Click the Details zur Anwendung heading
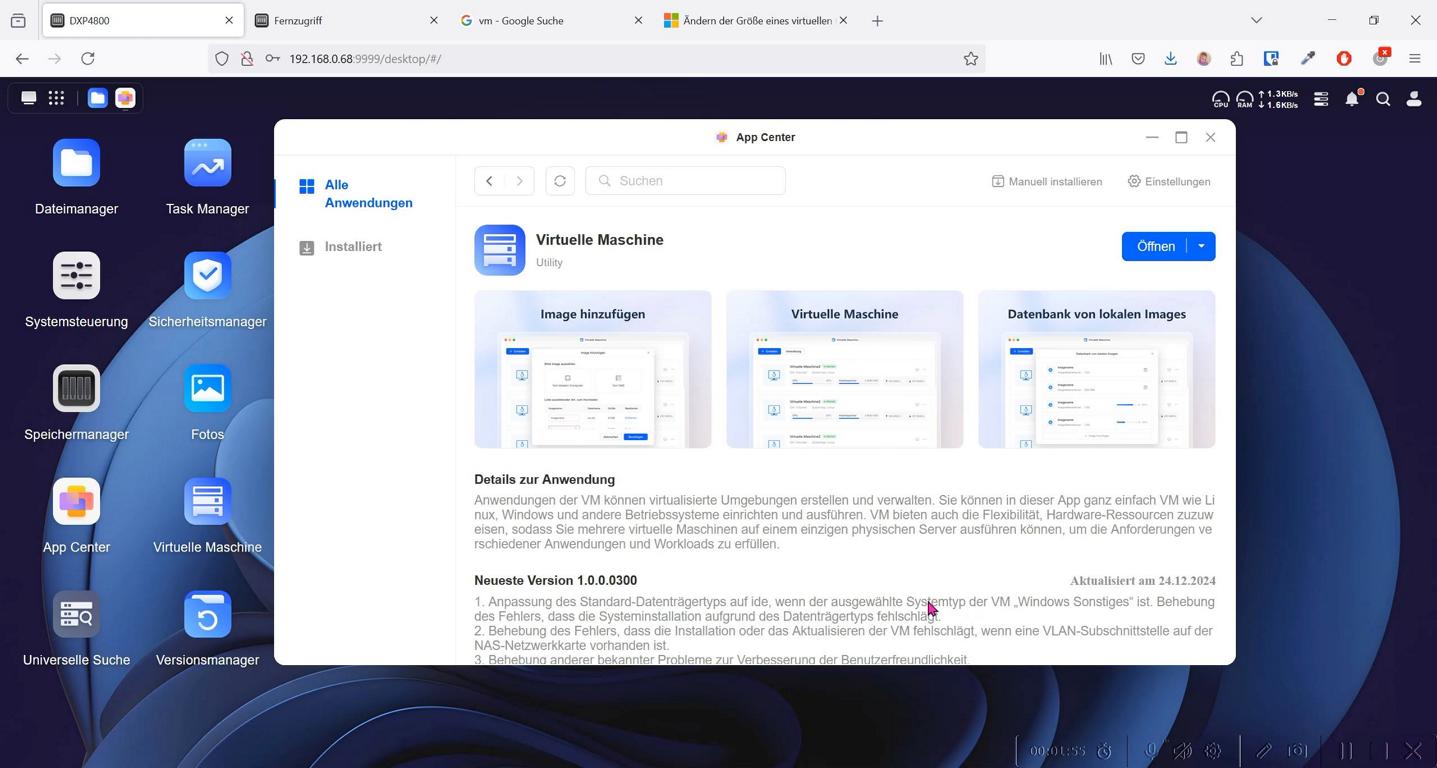Viewport: 1437px width, 768px height. pos(545,479)
